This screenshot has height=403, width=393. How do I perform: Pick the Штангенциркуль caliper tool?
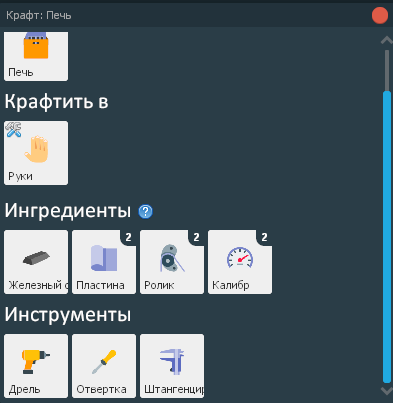coord(172,366)
